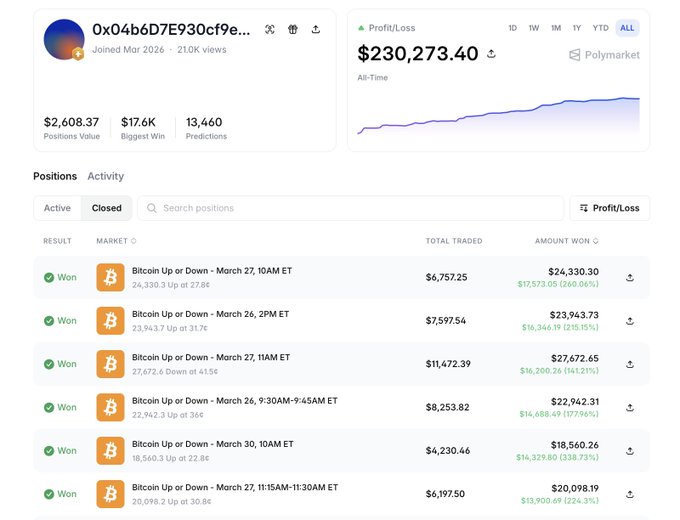
Task: Click the Won checkmark of March 26, 2PM row
Action: (x=49, y=321)
